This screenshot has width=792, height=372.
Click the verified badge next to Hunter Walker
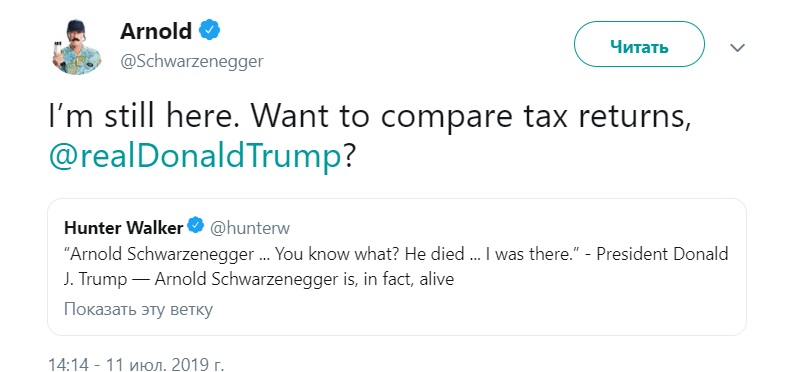195,225
